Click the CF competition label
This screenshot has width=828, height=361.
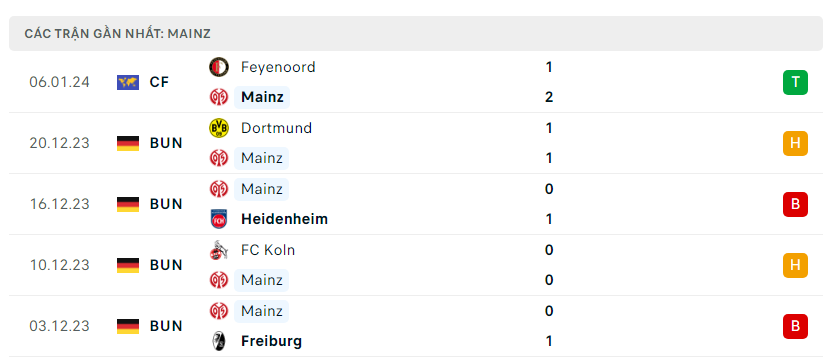click(159, 82)
